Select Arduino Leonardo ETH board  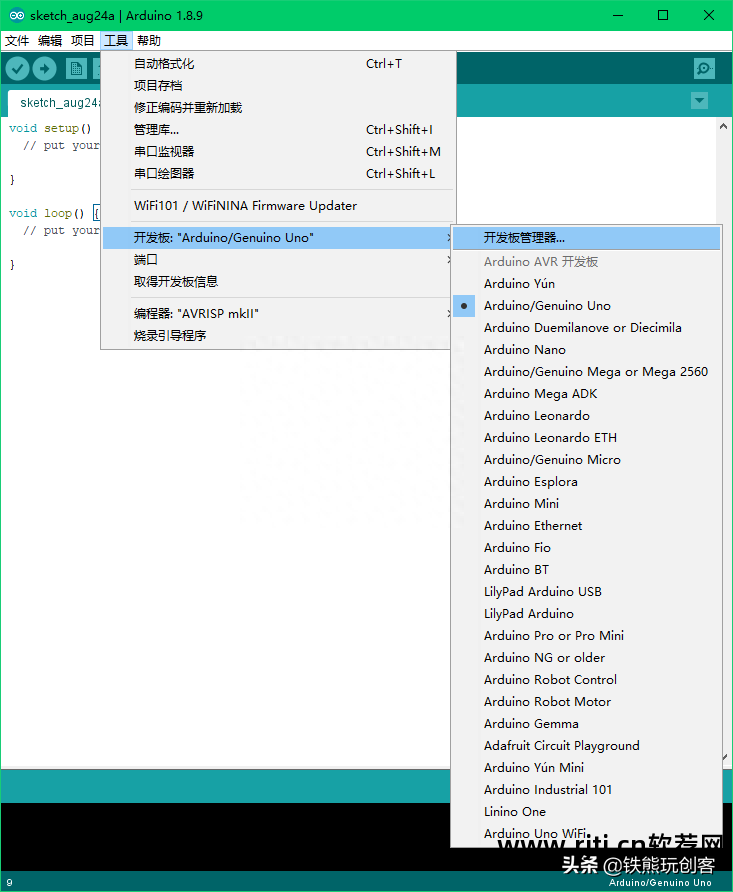(x=586, y=437)
